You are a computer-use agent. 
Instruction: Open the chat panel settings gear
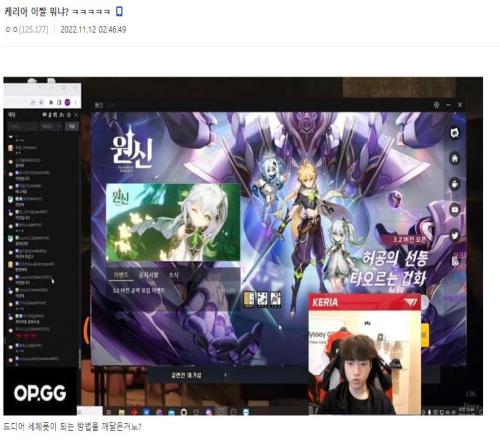[x=69, y=115]
